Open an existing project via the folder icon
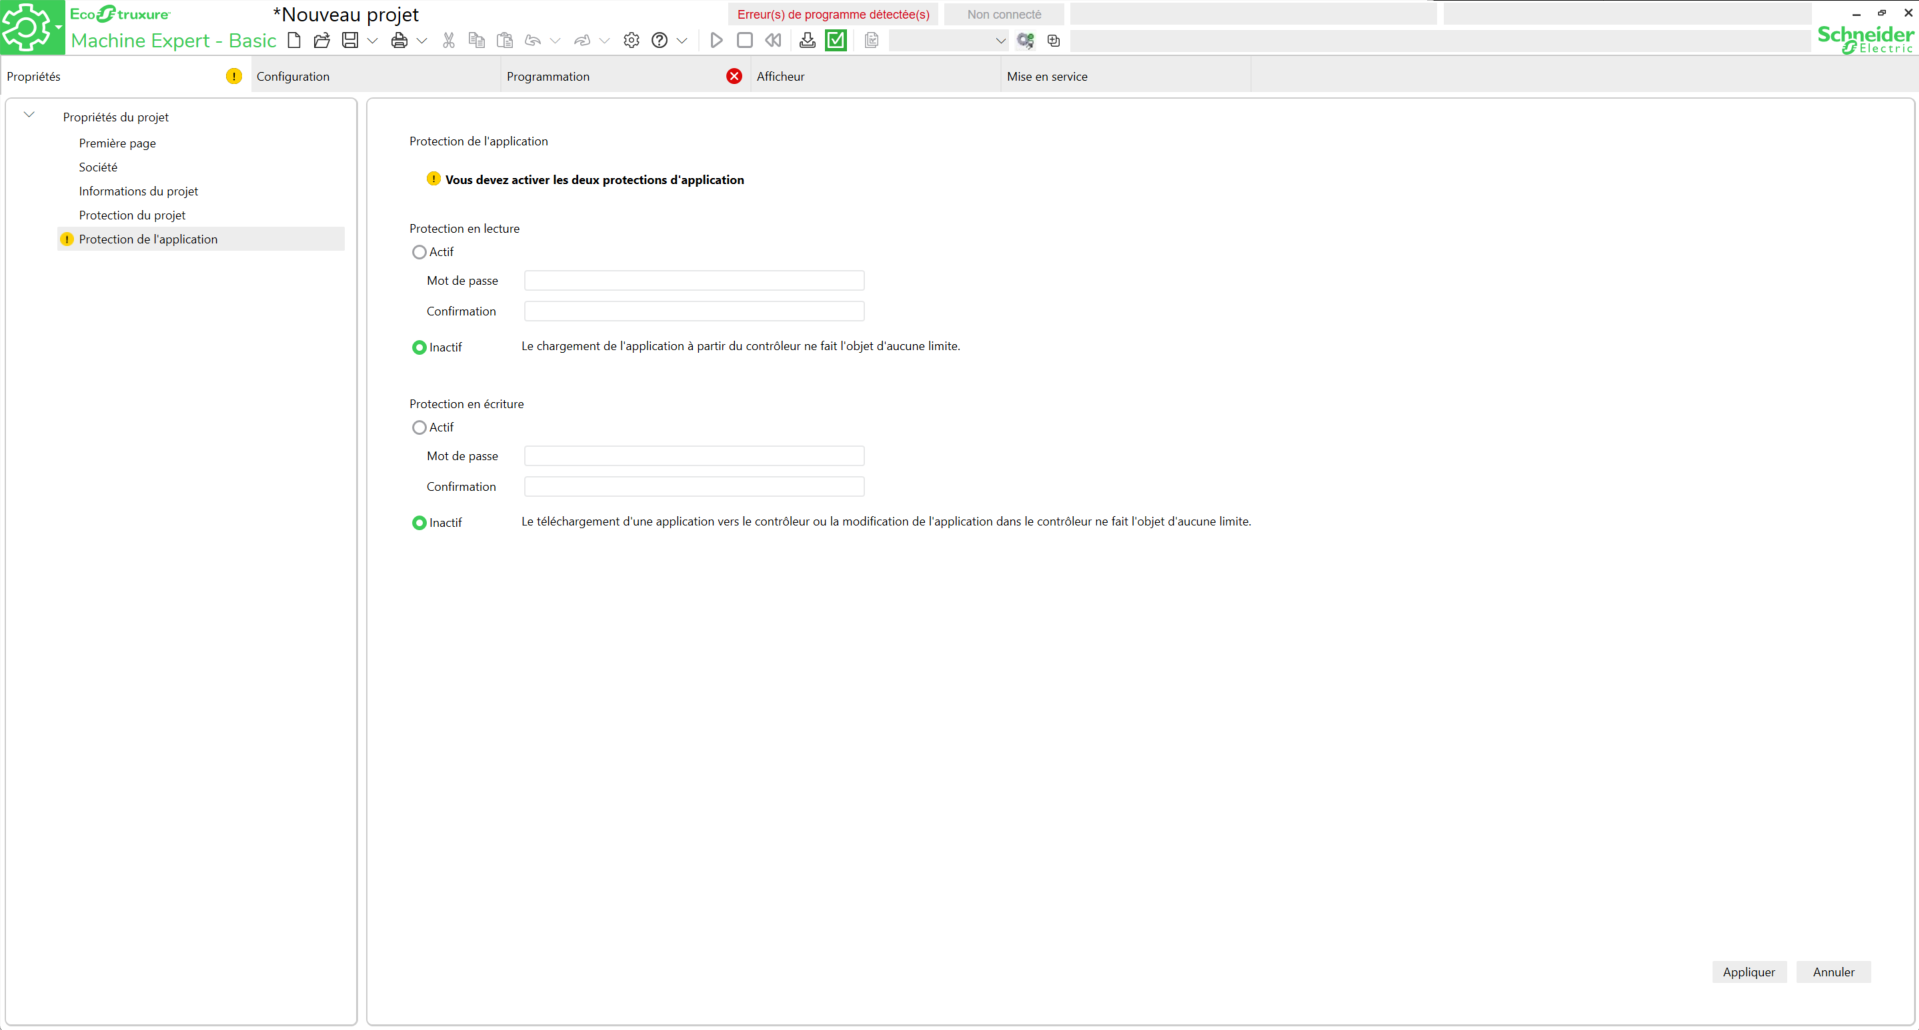1919x1030 pixels. (x=321, y=41)
